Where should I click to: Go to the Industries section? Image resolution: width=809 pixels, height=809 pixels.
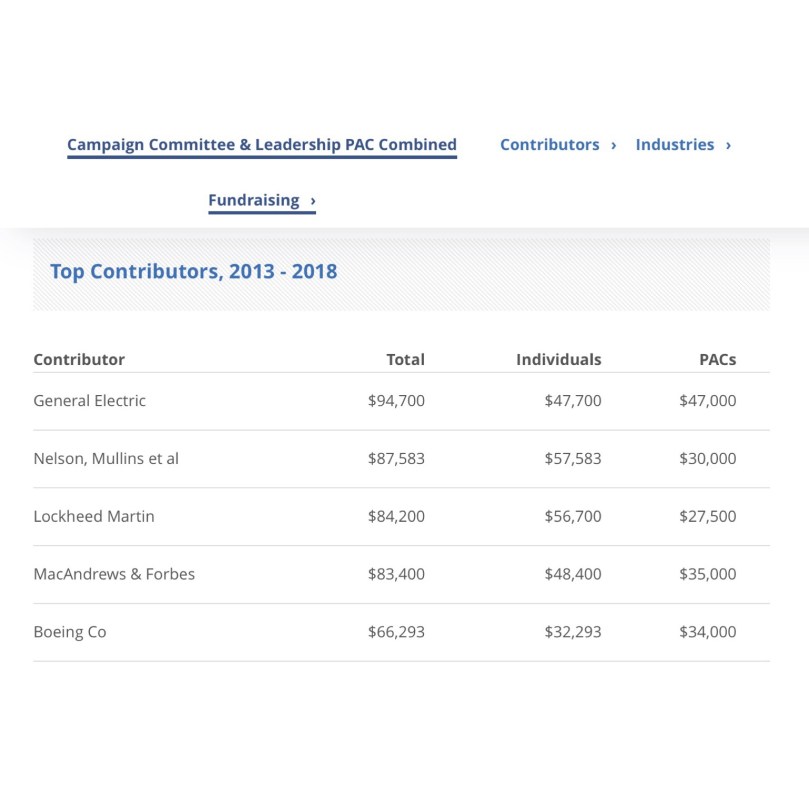pos(675,145)
